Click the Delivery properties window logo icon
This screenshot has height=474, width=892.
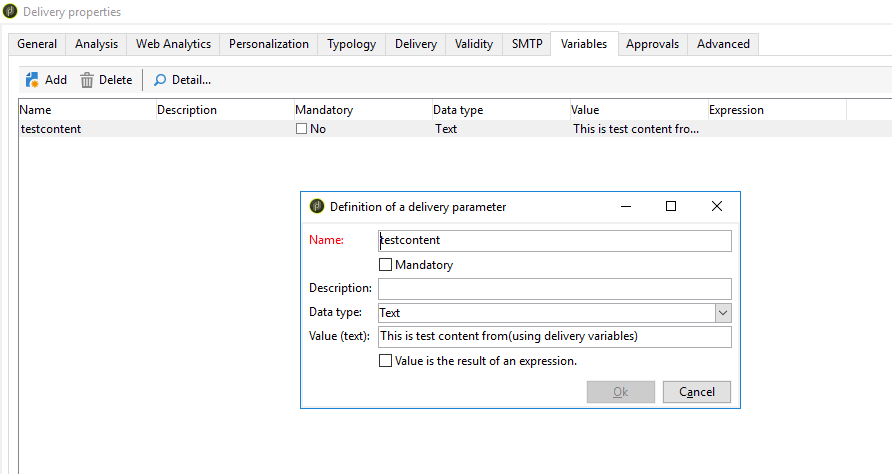point(11,12)
